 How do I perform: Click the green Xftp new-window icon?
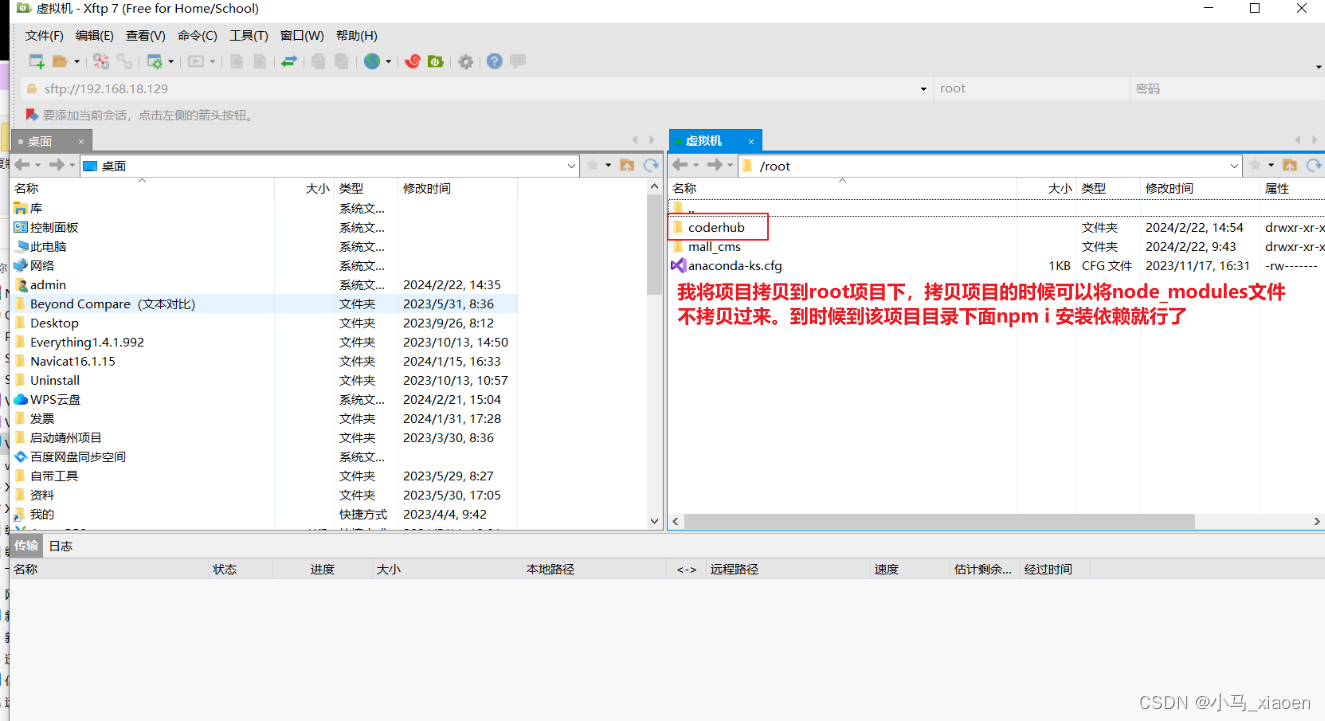(x=436, y=62)
